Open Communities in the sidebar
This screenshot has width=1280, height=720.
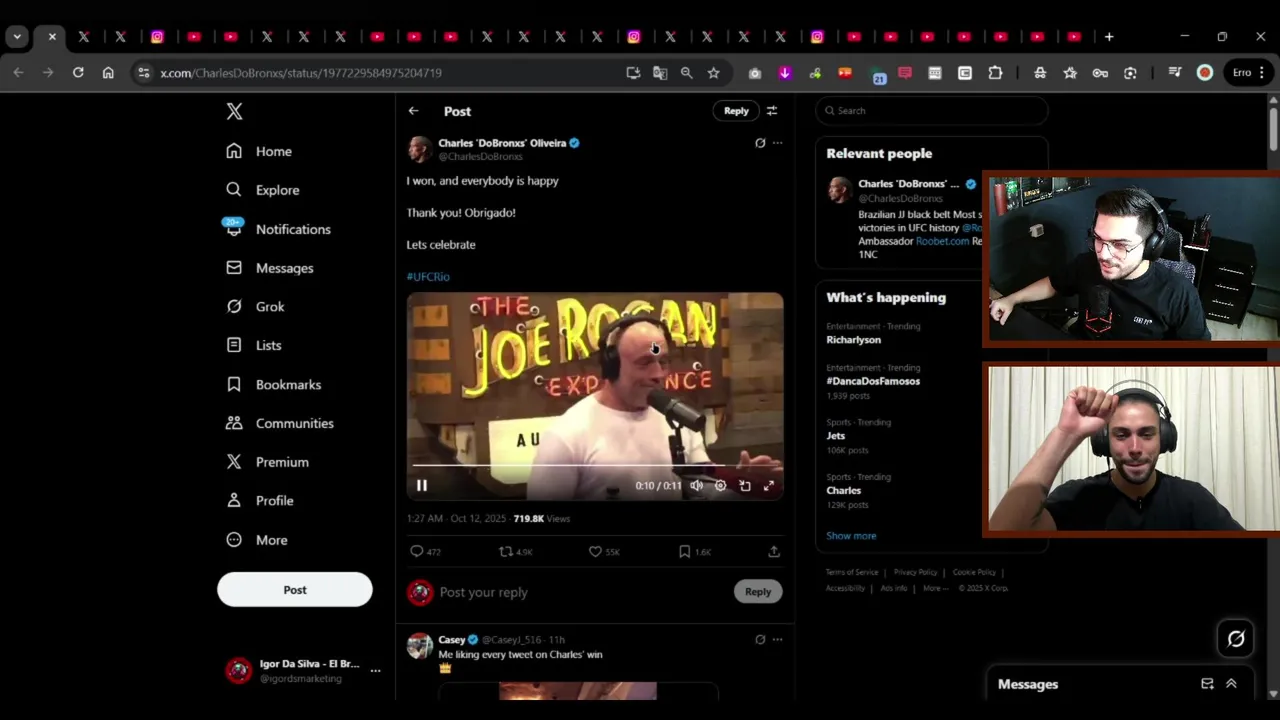(279, 423)
